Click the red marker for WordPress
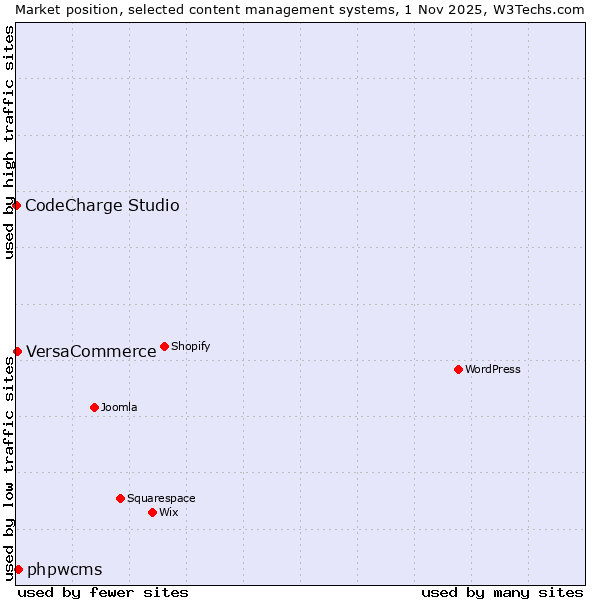 458,369
